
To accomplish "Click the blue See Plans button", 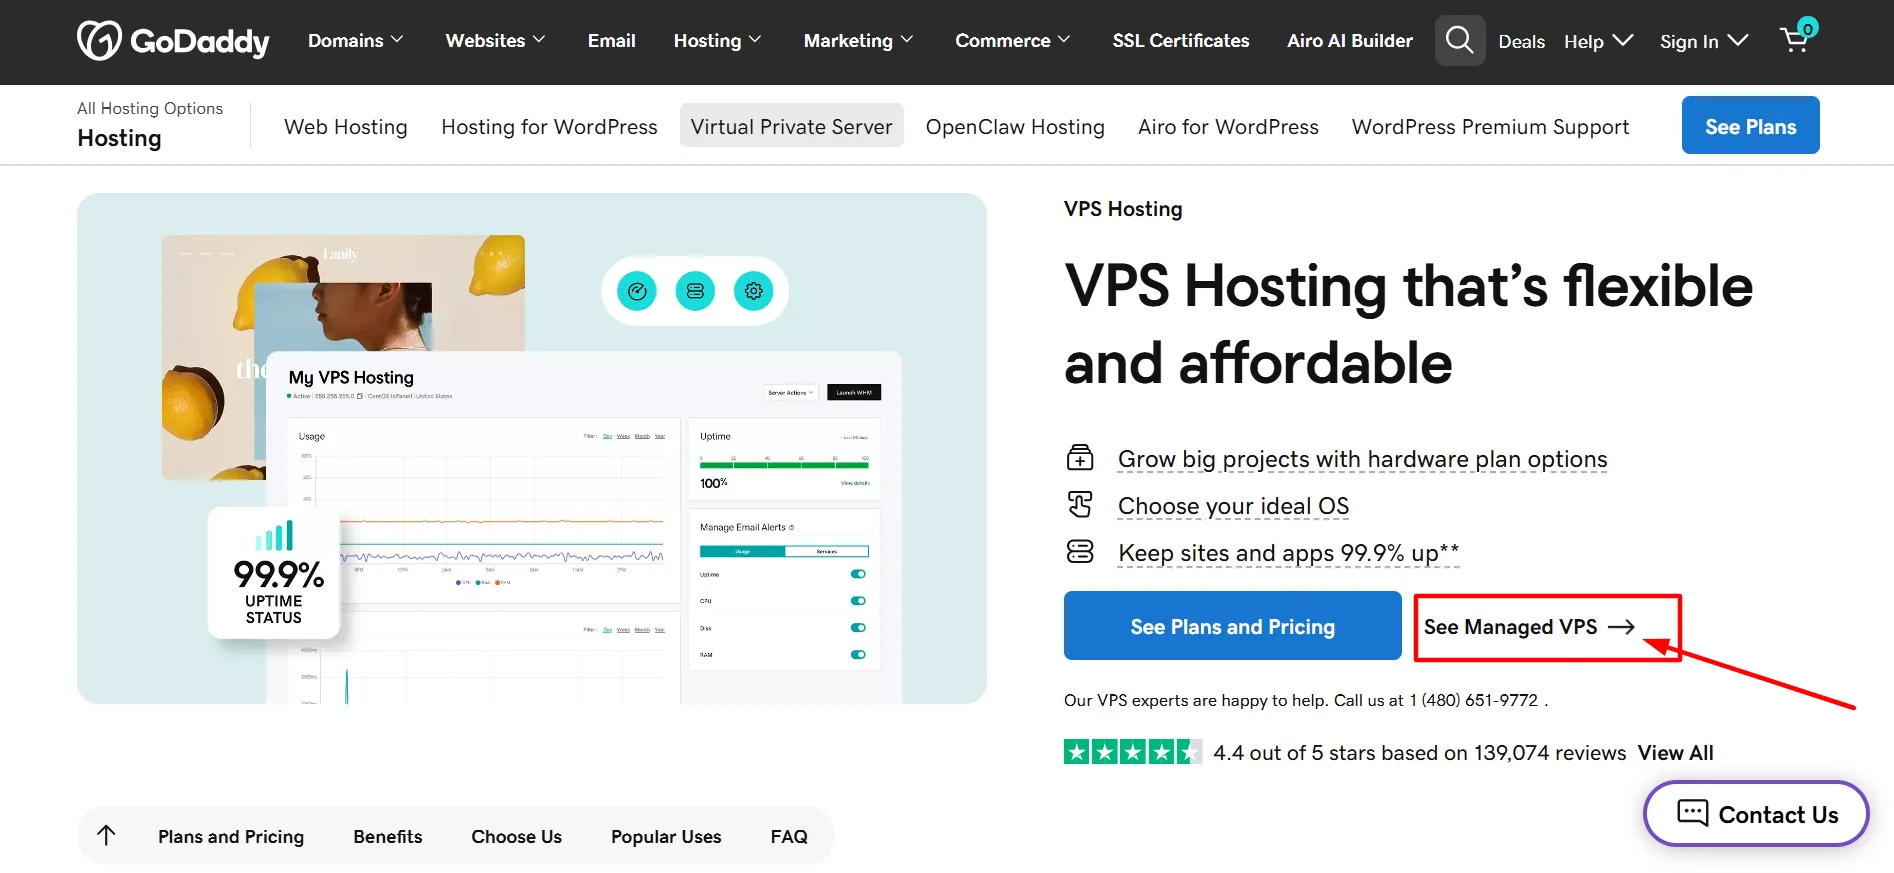I will 1751,126.
